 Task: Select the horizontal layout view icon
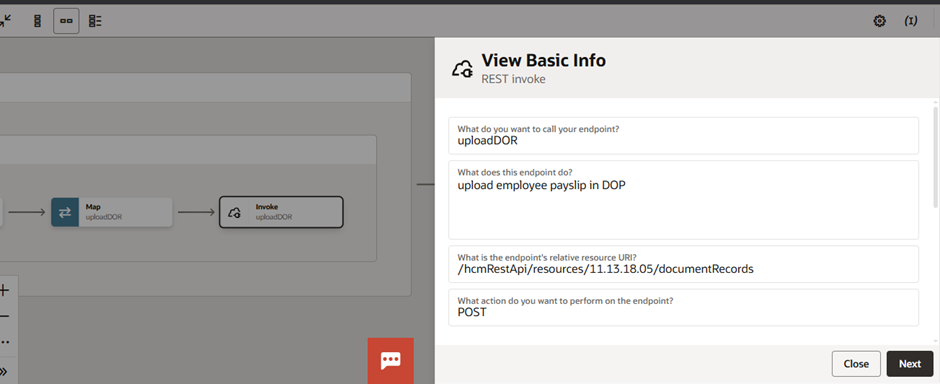point(66,21)
